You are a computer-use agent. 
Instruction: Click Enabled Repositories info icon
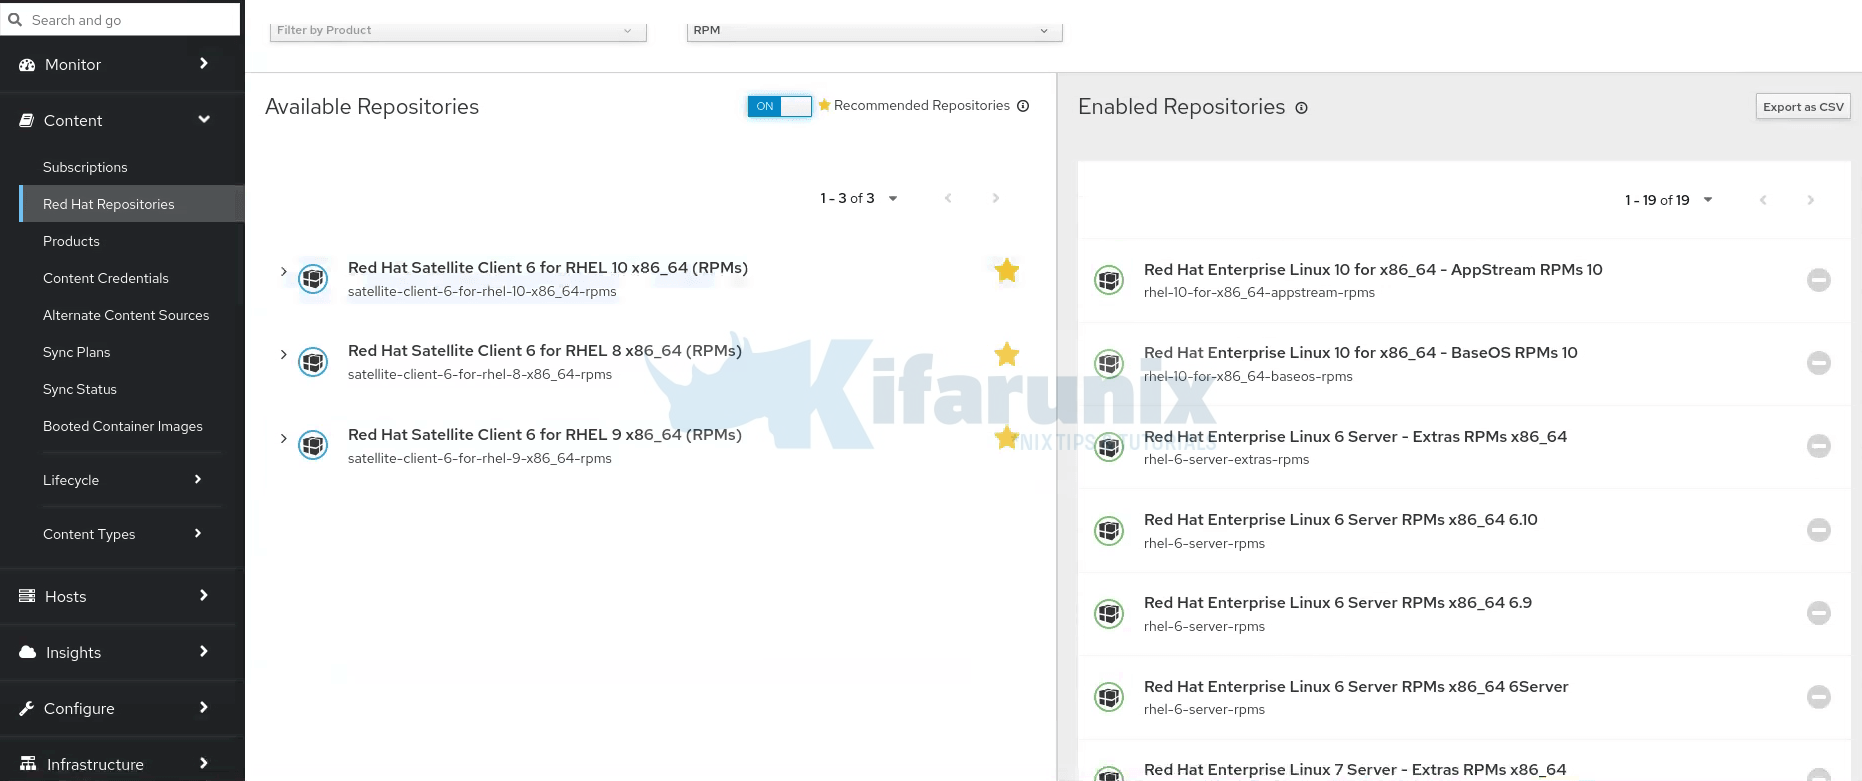click(1301, 108)
